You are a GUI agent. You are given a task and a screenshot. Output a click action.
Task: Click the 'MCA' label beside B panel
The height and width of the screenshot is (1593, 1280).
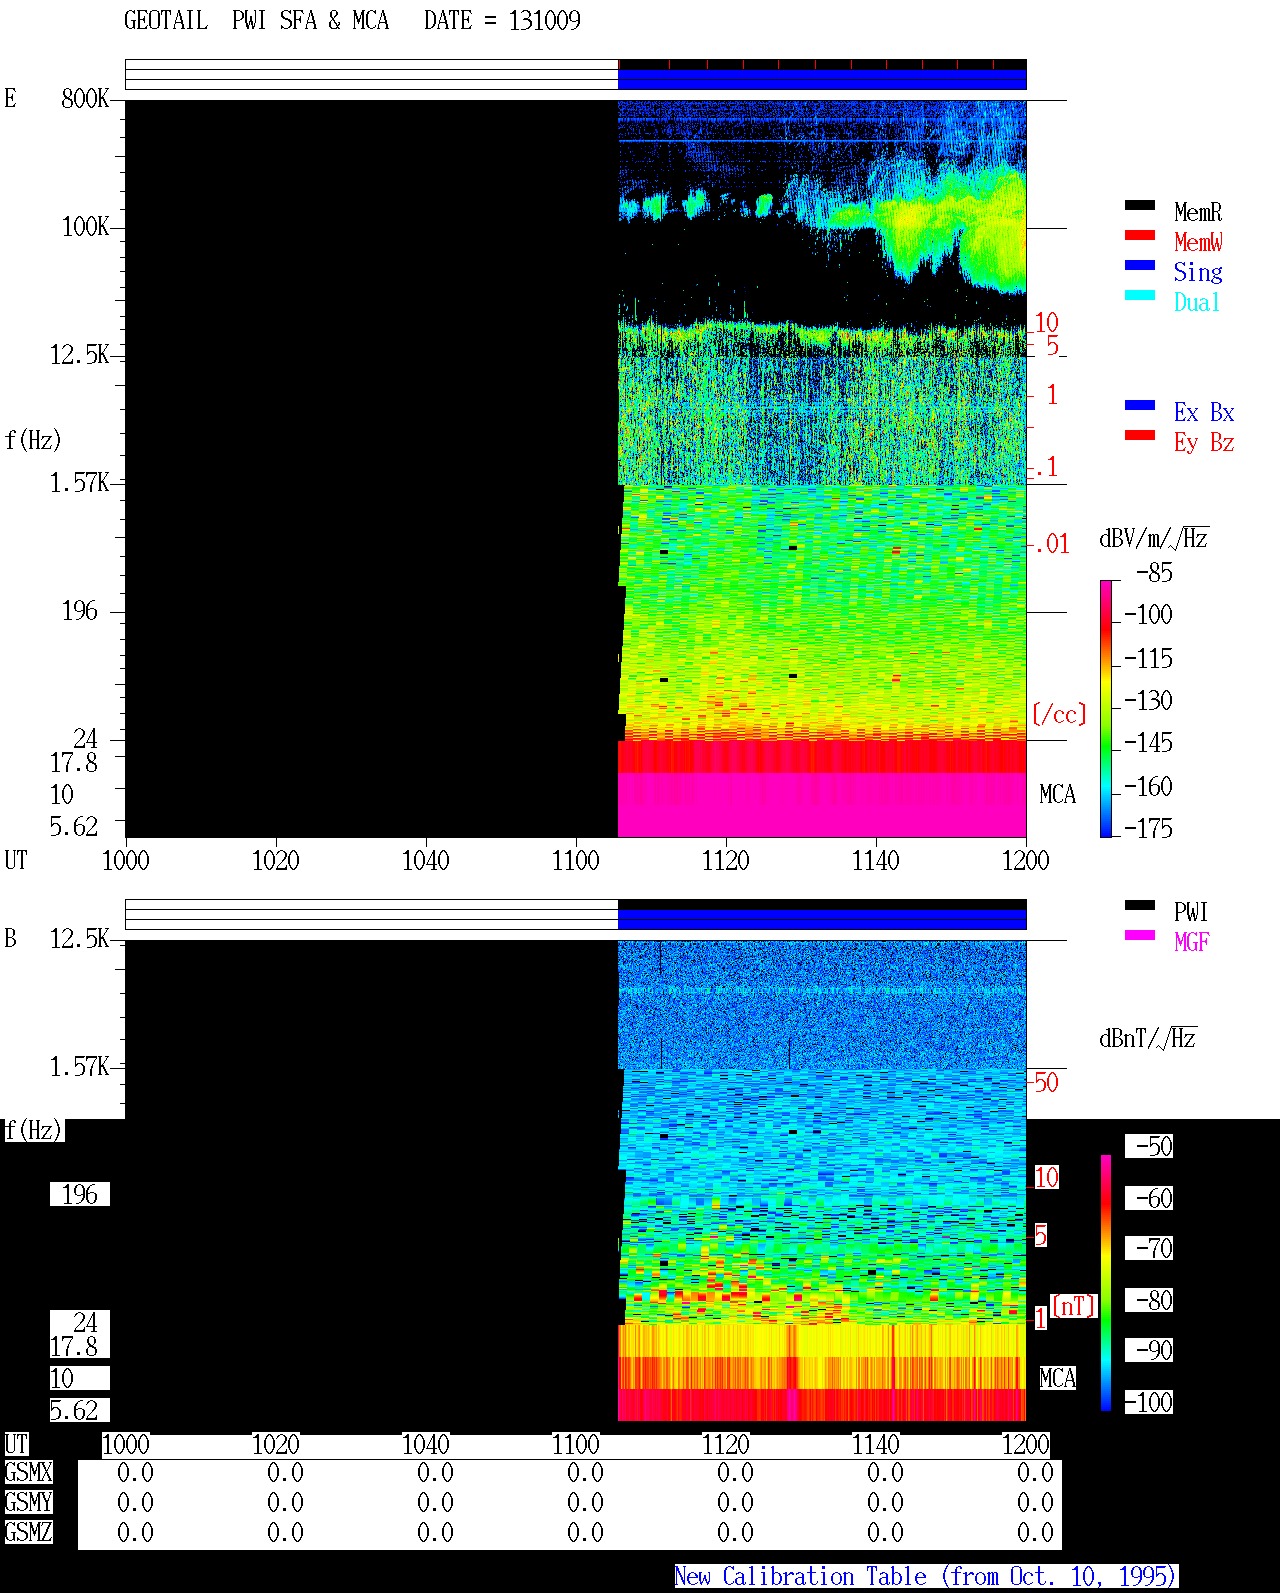tap(1057, 1378)
